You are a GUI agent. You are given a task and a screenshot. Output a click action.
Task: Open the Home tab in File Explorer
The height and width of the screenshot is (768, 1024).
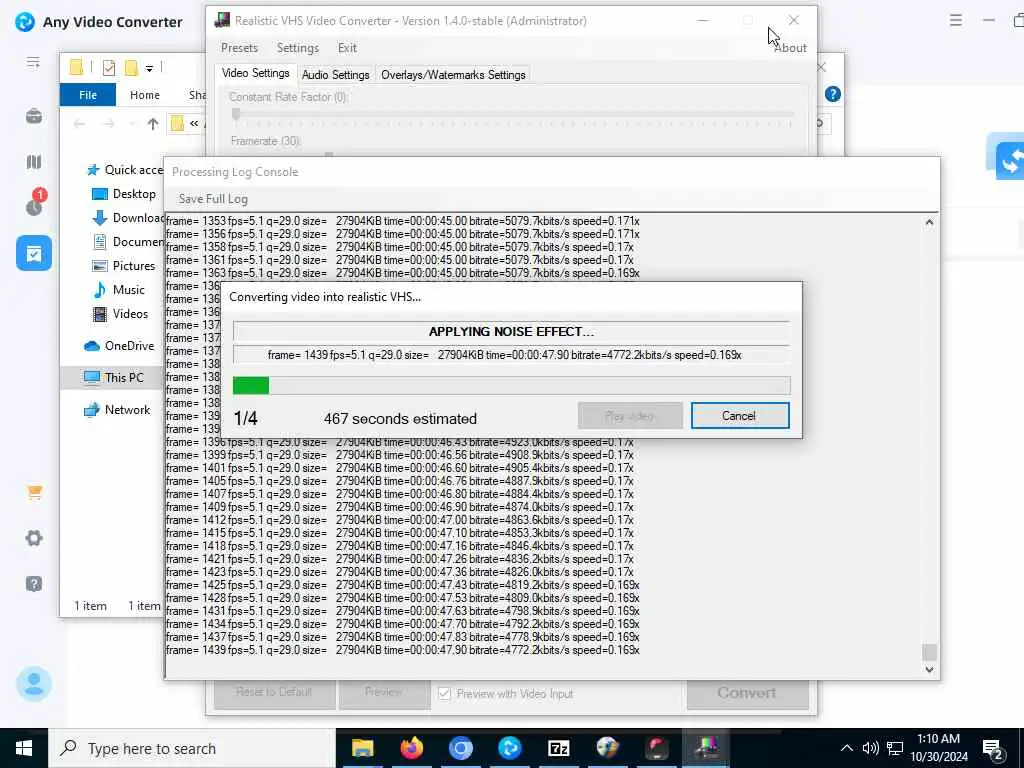click(x=144, y=95)
